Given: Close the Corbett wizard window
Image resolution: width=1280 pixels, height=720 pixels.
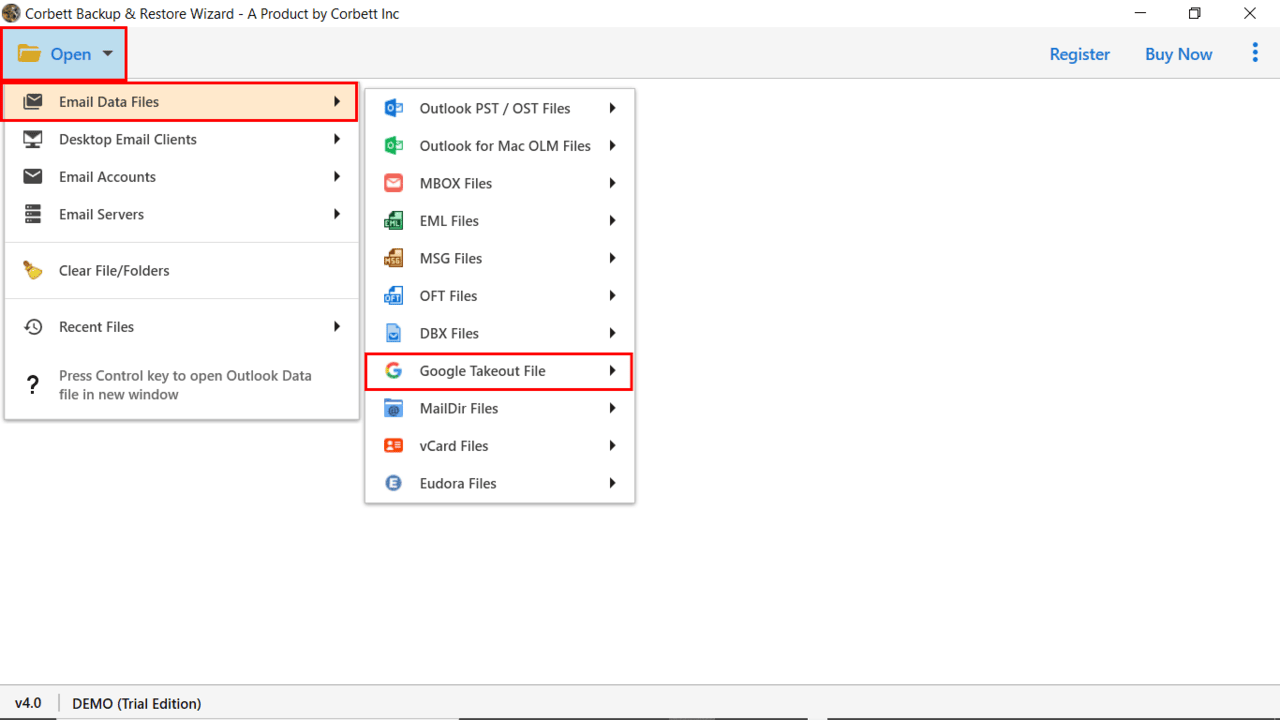Looking at the screenshot, I should click(1250, 13).
